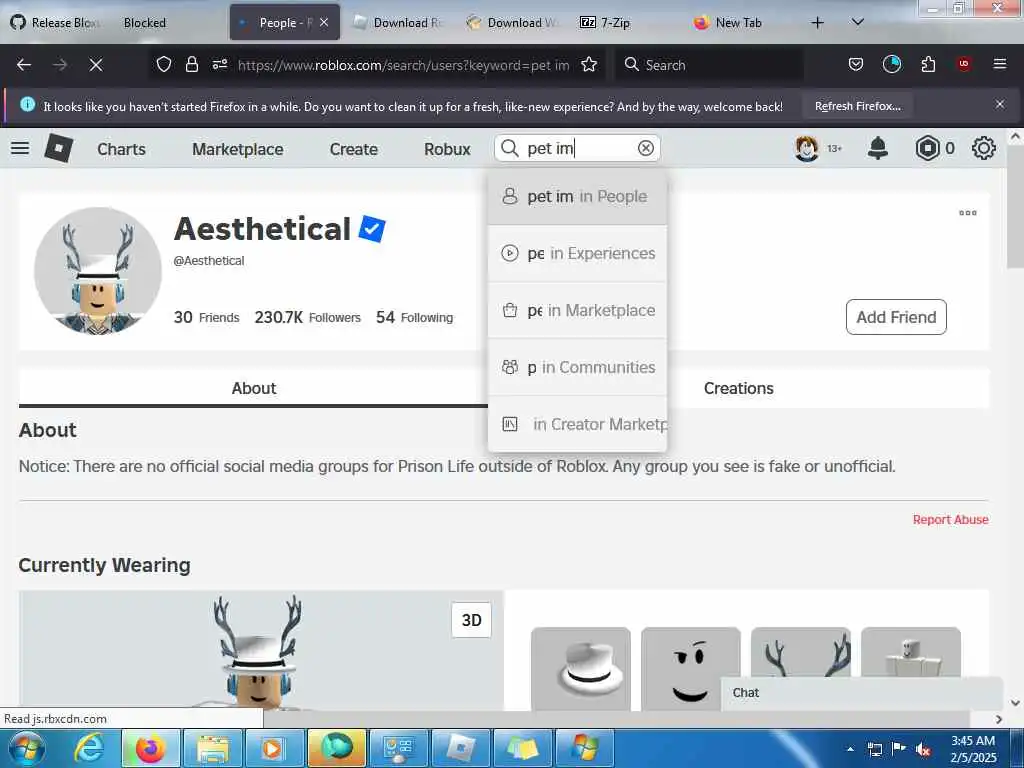Open site permissions icon in address bar
Screen dimensions: 1024x768
[219, 64]
